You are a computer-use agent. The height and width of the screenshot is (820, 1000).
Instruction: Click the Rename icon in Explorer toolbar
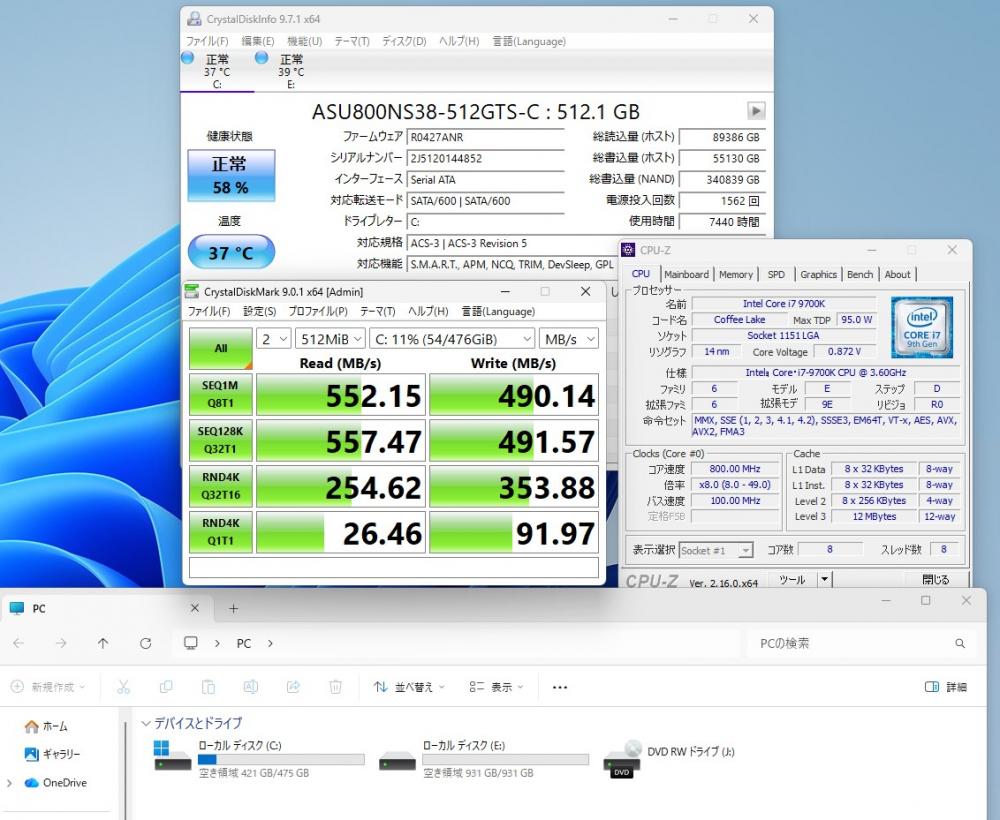(x=251, y=687)
